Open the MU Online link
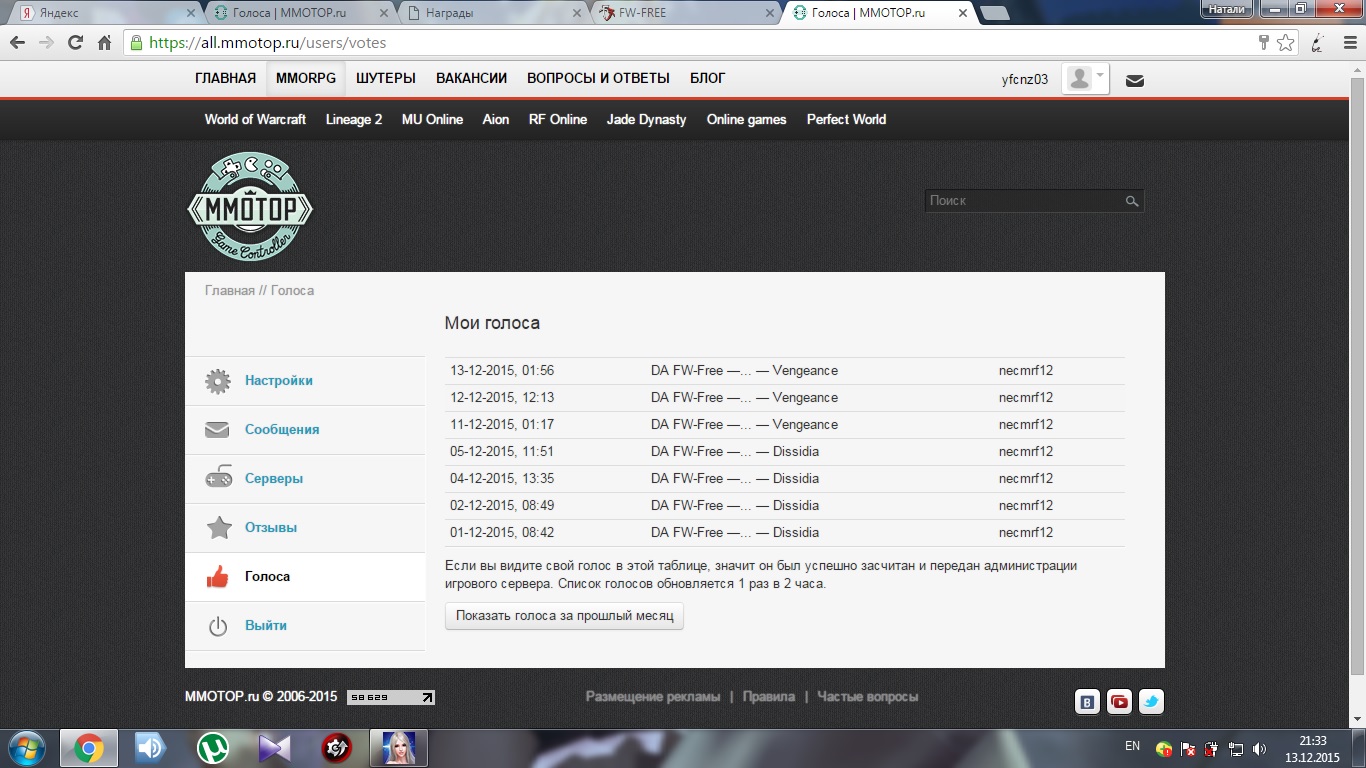Screen dimensions: 1366x768 [x=432, y=119]
